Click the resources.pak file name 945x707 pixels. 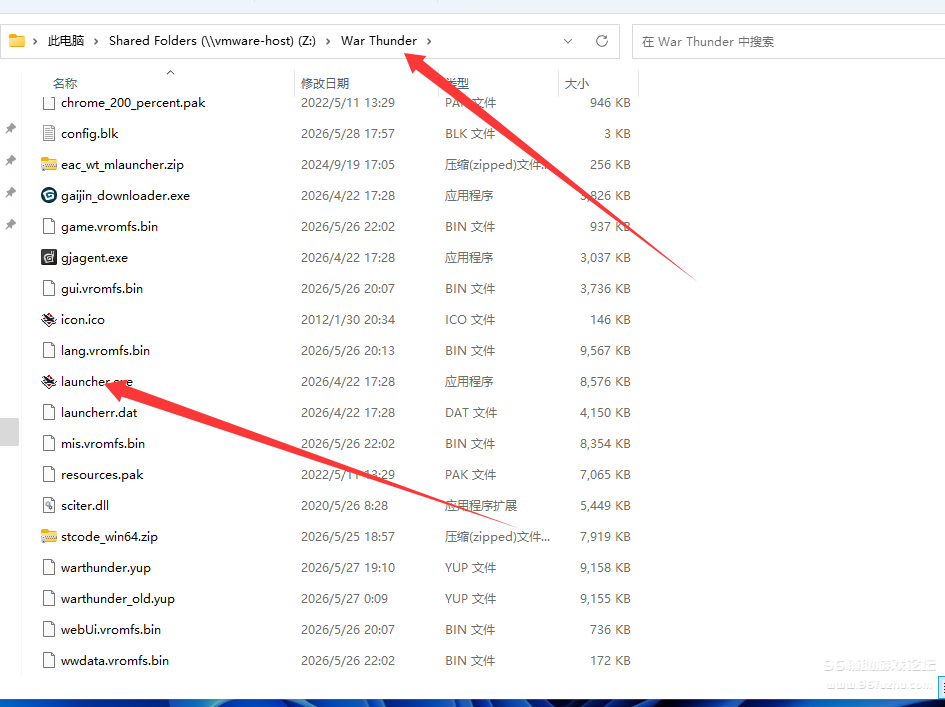click(102, 475)
